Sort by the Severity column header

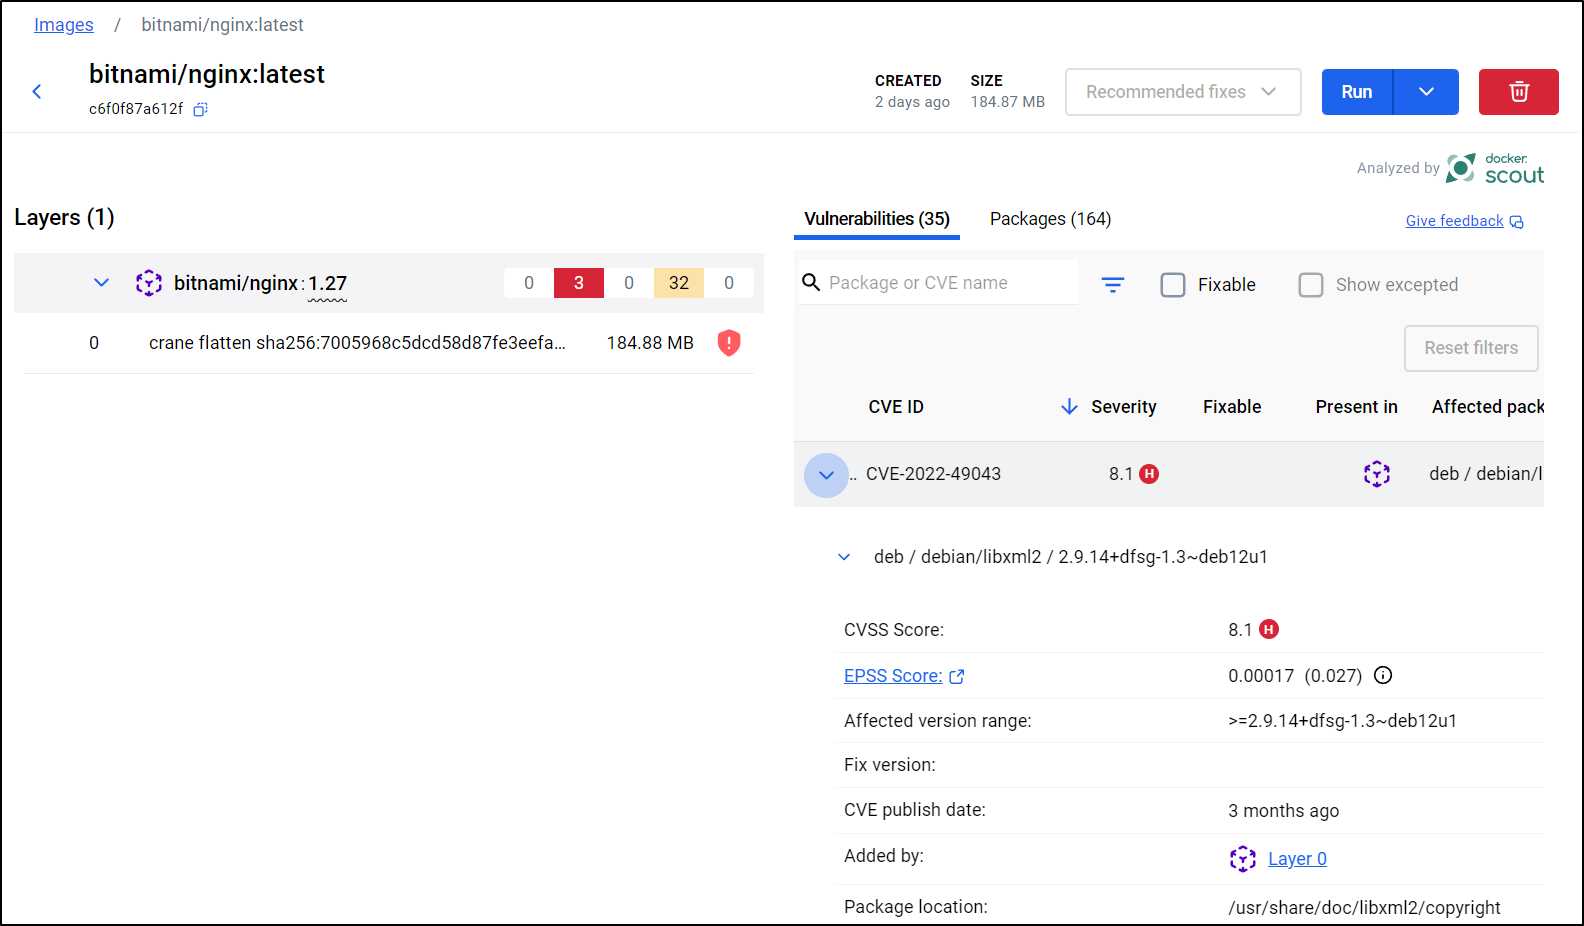(1124, 407)
